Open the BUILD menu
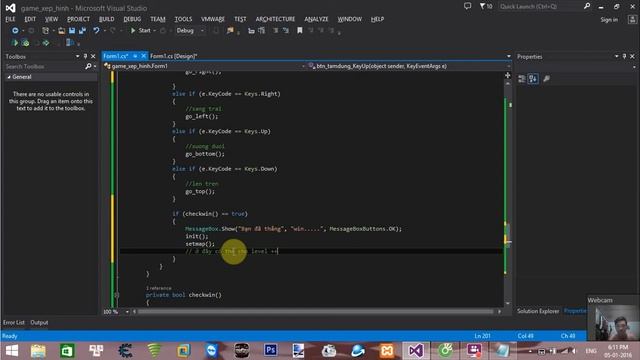Viewport: 640px width, 360px height. (107, 19)
